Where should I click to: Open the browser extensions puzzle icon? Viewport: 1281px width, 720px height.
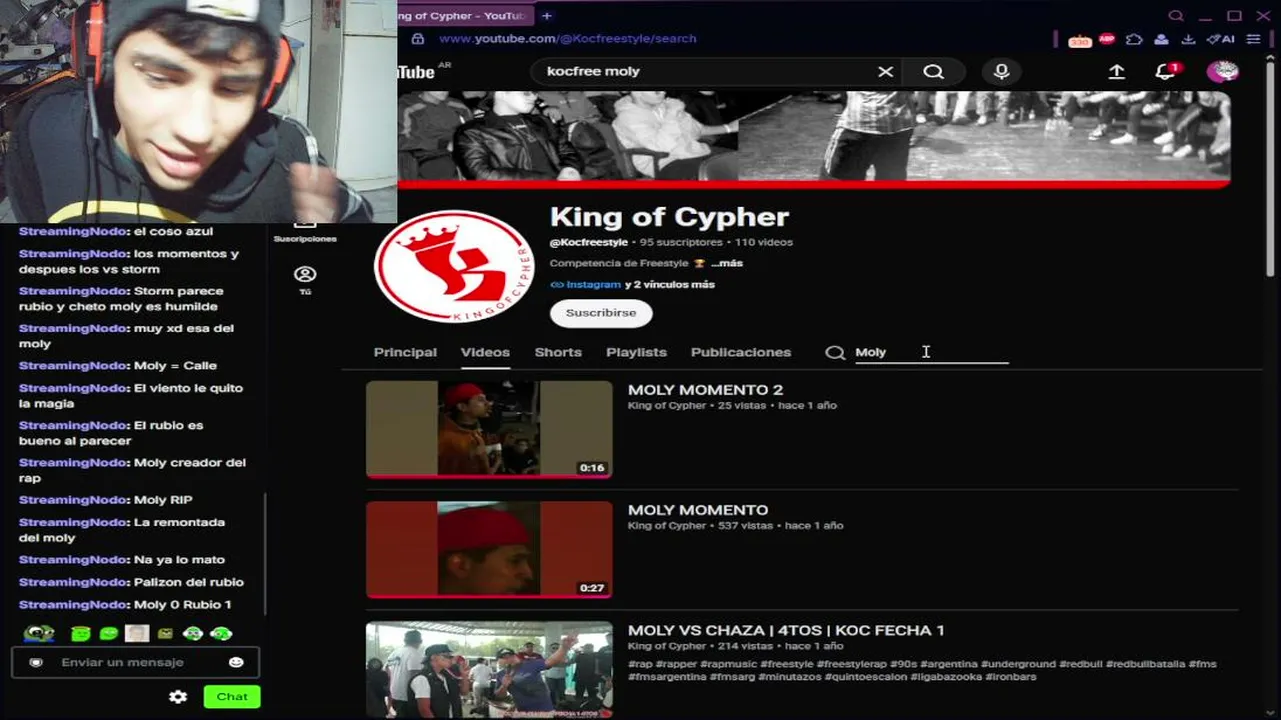pos(1134,39)
